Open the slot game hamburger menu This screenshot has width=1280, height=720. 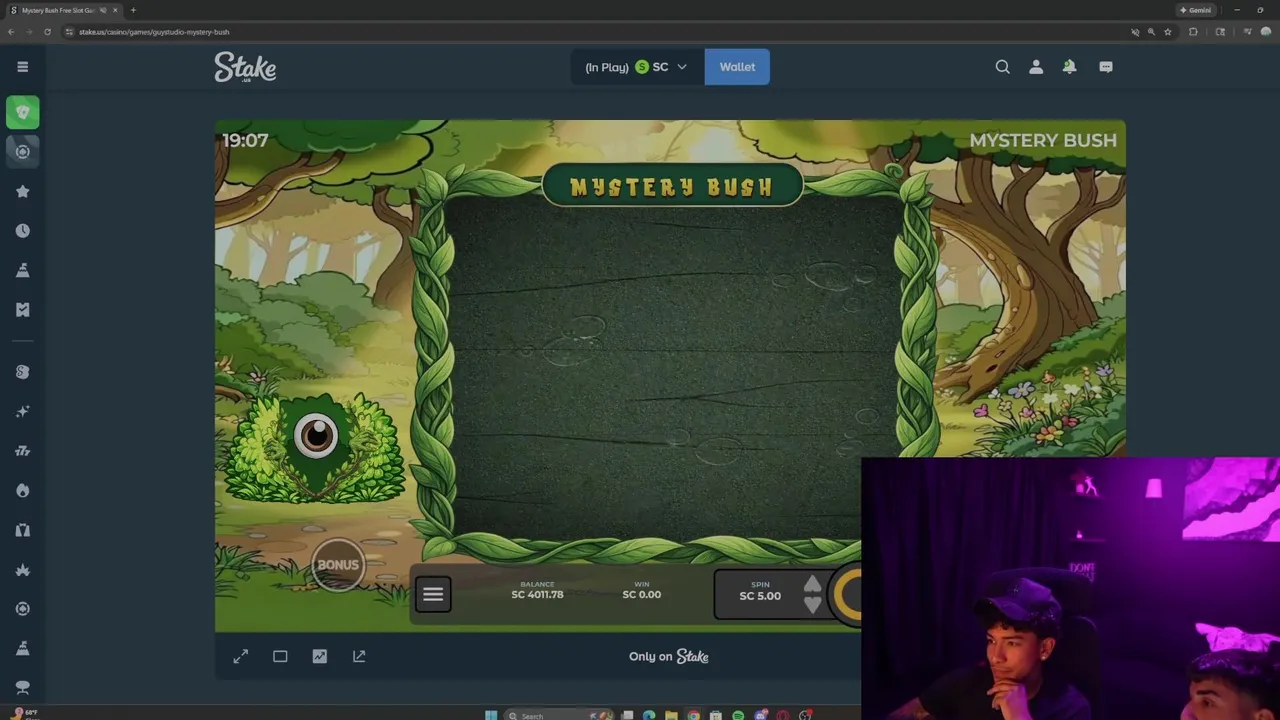click(433, 595)
